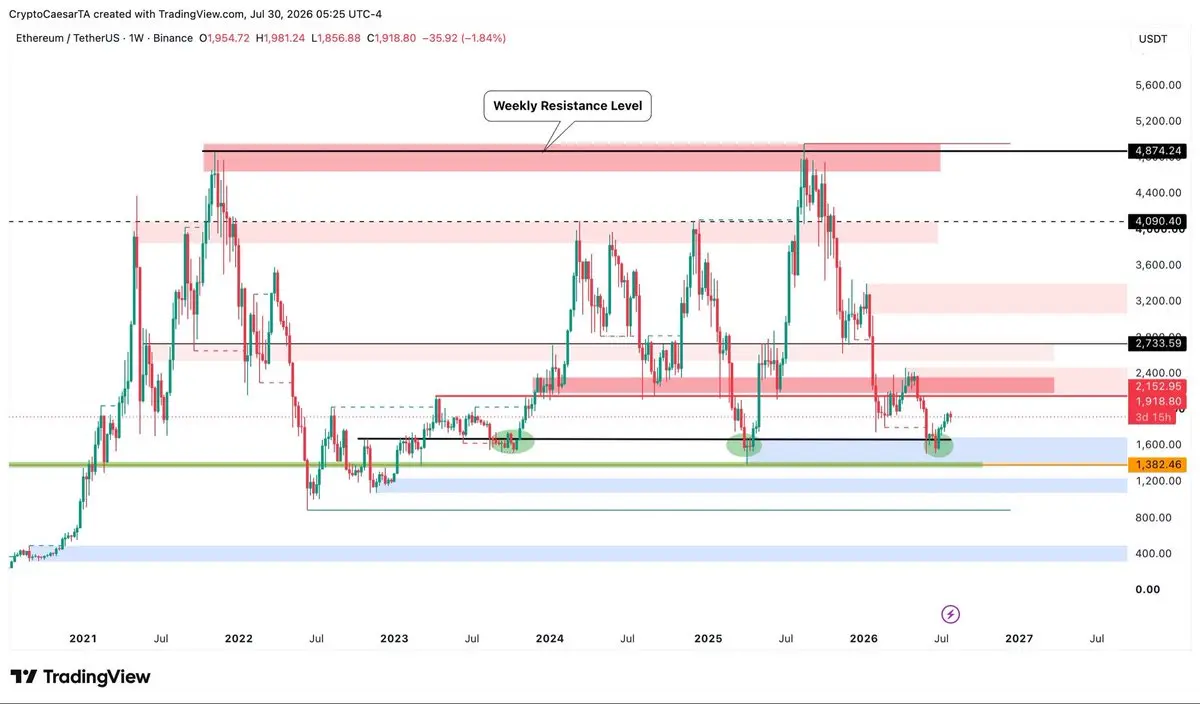Click the 2026 time axis label

[x=863, y=638]
